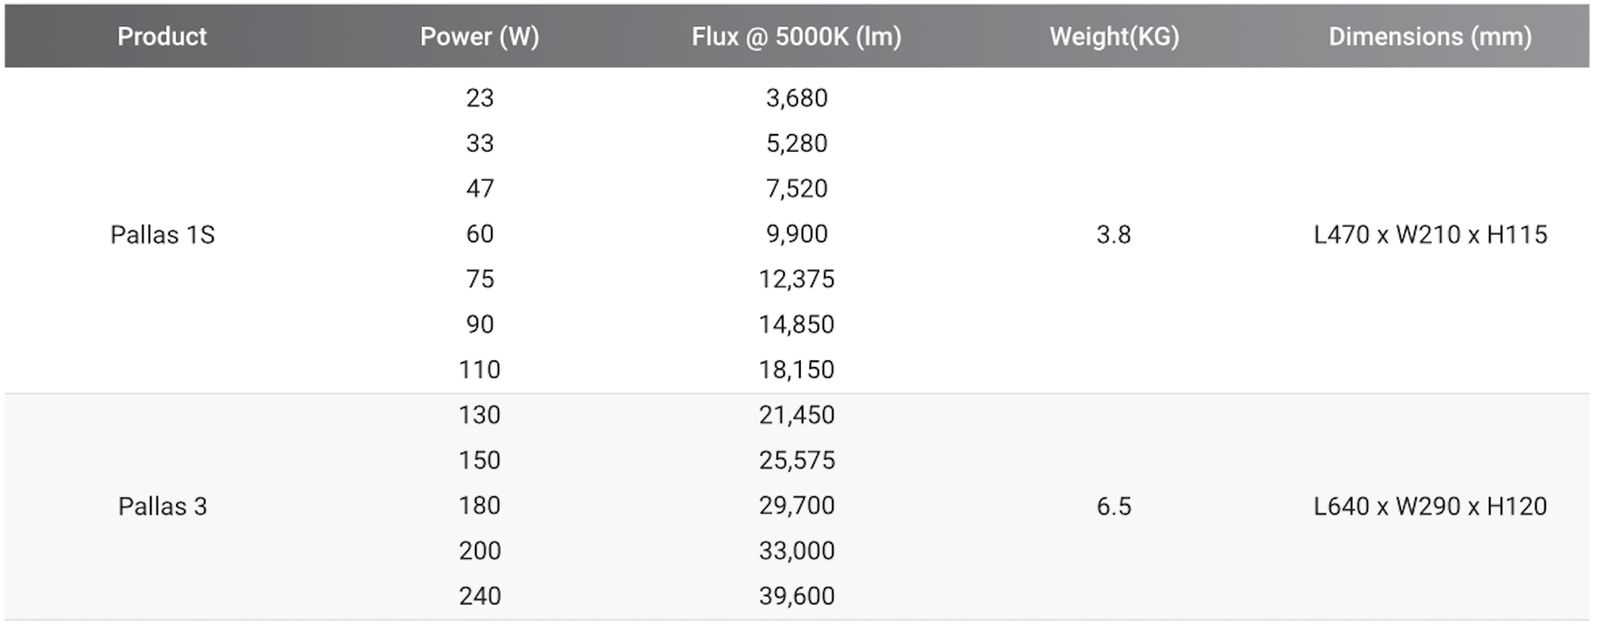Click the Product column header
Viewport: 1600px width, 634px height.
coord(162,37)
